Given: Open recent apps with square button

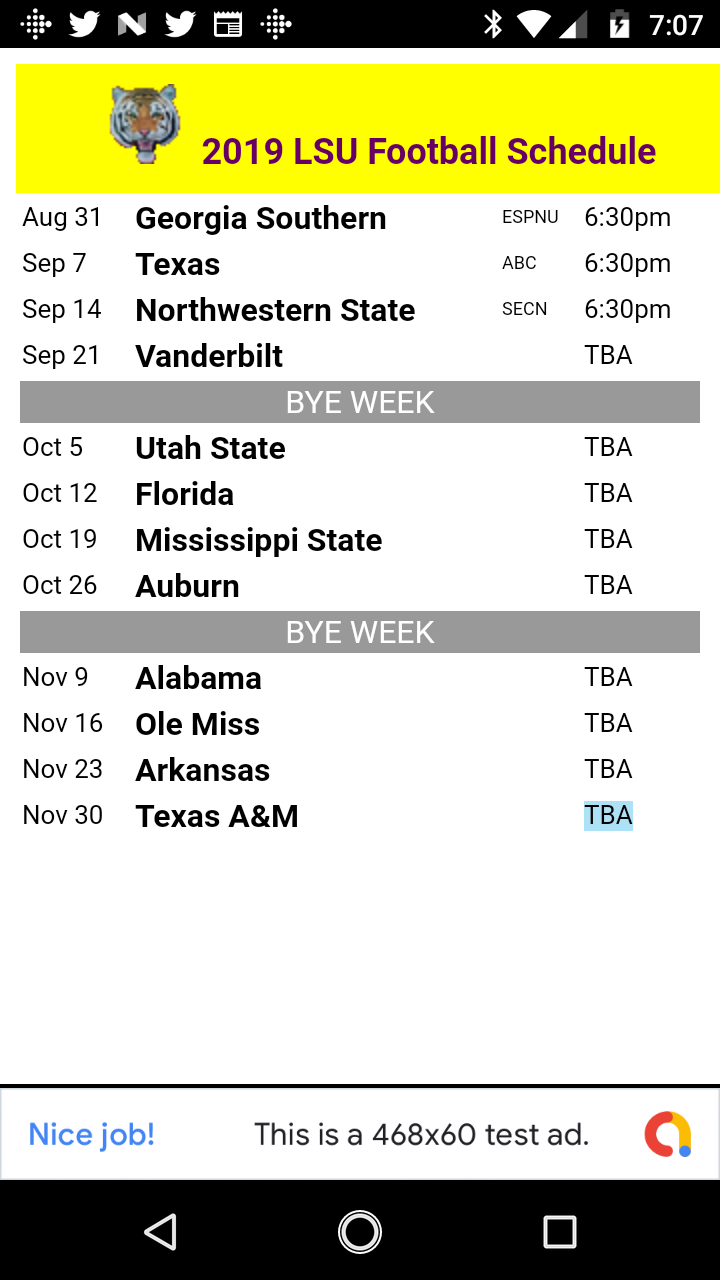Looking at the screenshot, I should click(x=559, y=1232).
